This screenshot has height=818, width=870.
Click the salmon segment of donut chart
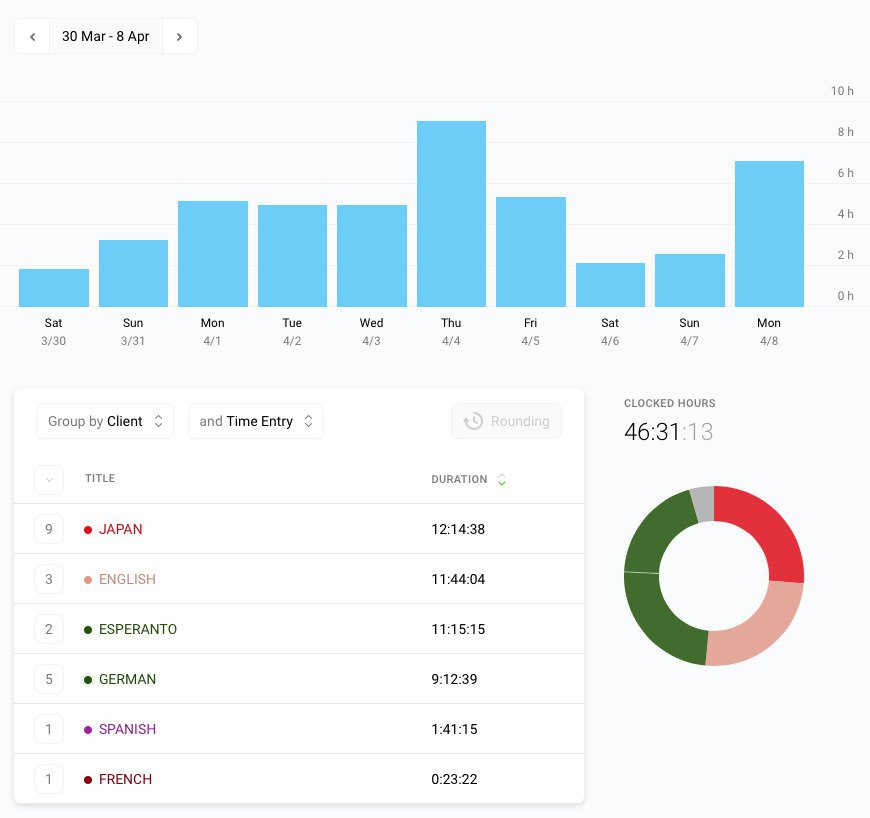762,630
